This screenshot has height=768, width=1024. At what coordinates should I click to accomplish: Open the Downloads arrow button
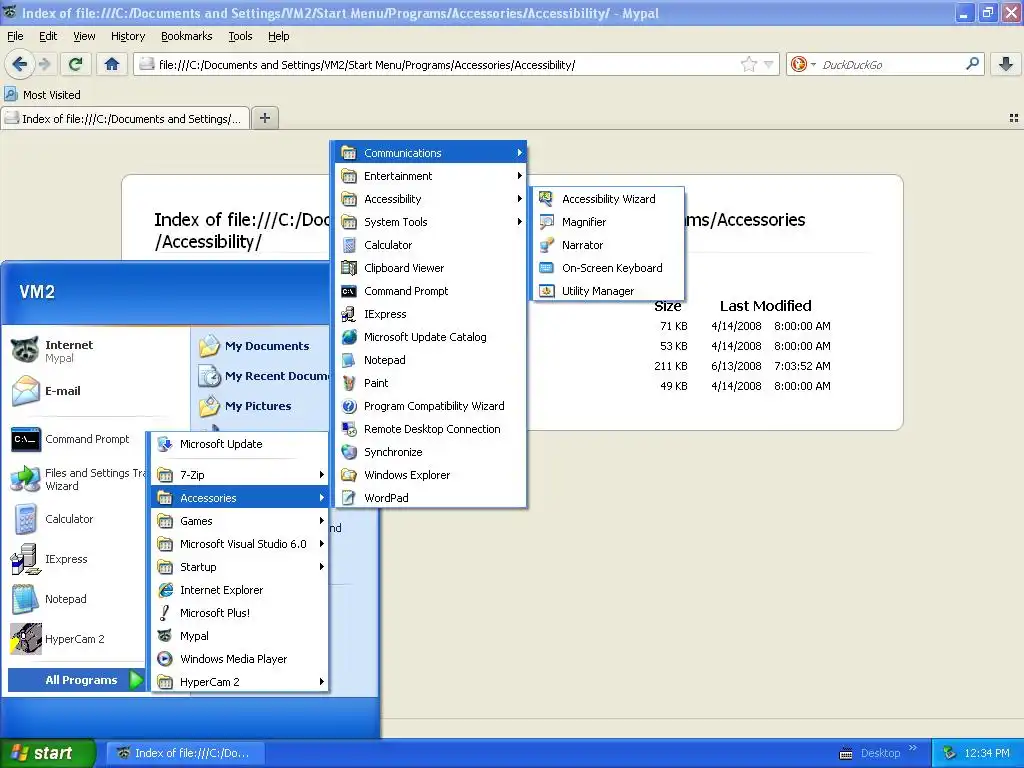[x=1006, y=64]
